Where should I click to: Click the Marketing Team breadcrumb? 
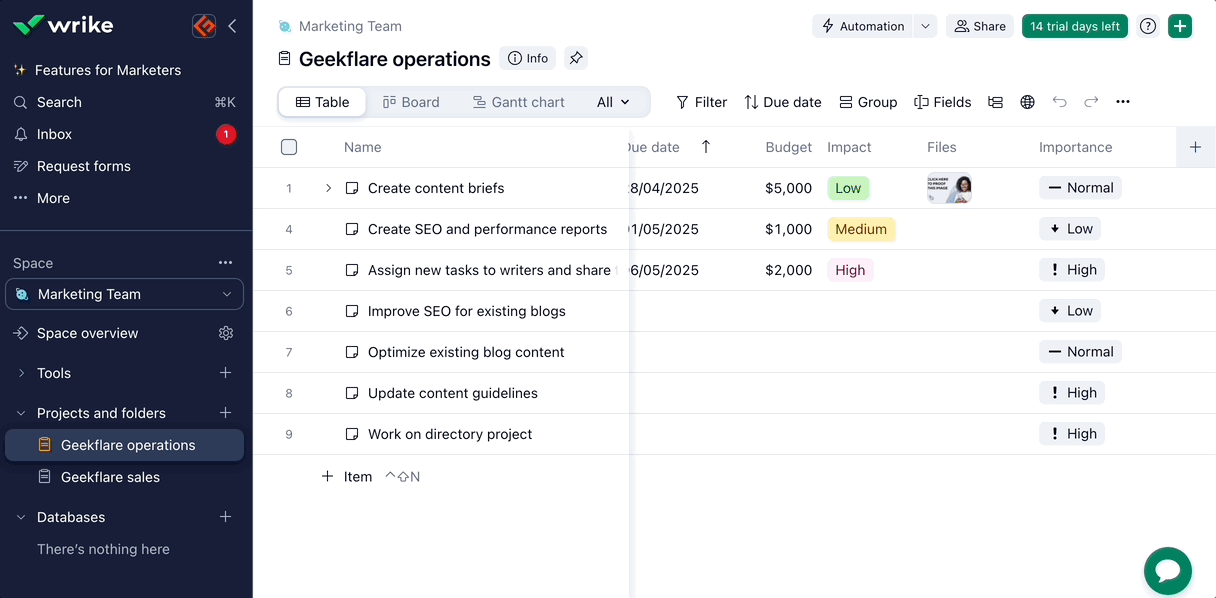click(350, 26)
